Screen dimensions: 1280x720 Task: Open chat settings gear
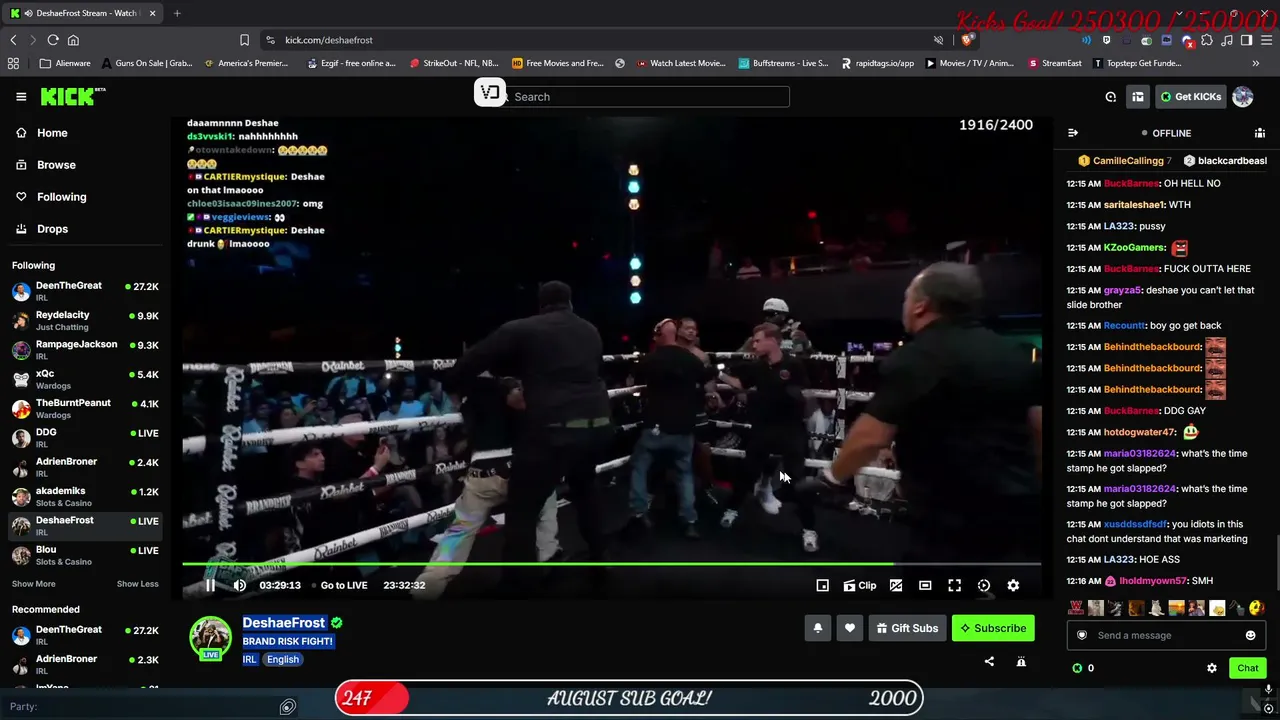pyautogui.click(x=1212, y=668)
